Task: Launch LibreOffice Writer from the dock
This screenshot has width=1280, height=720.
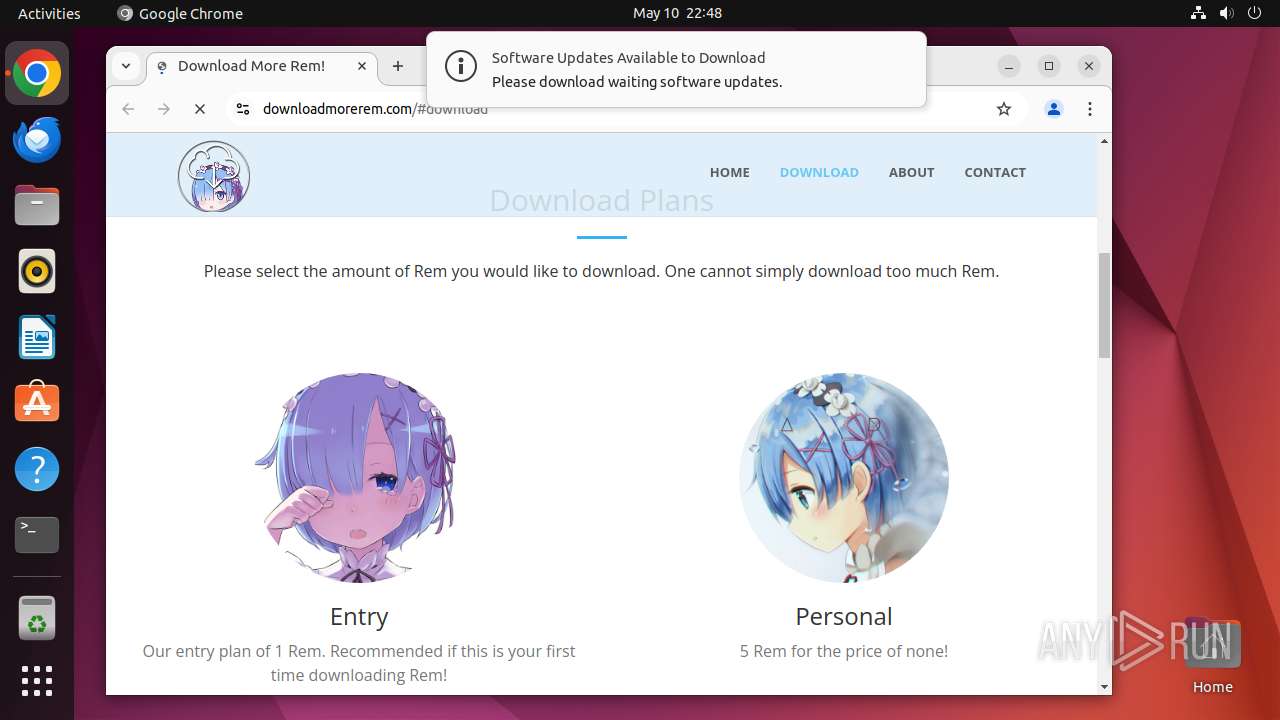Action: point(37,338)
